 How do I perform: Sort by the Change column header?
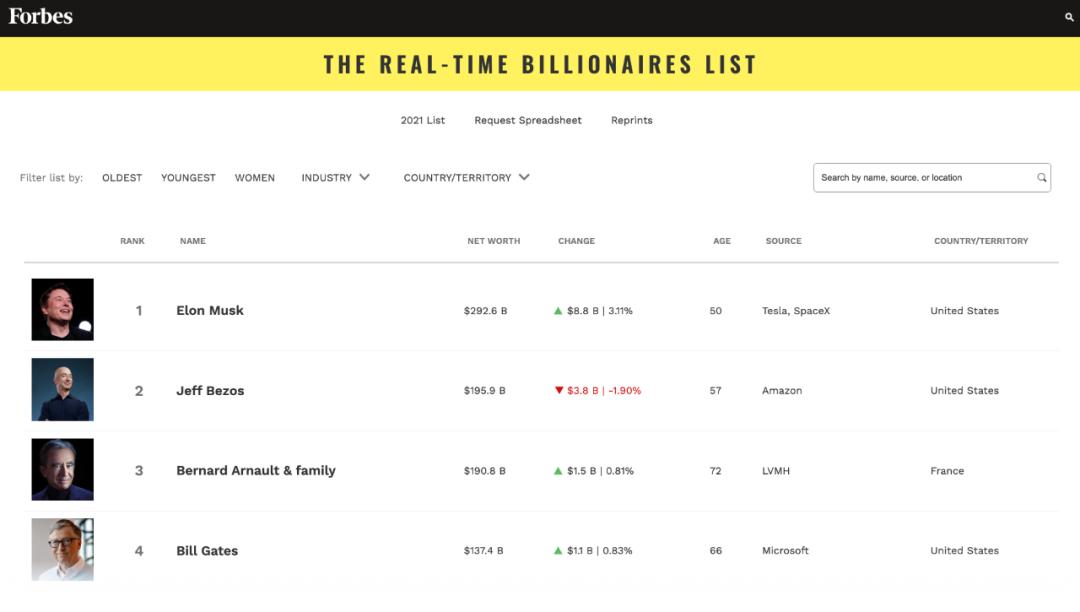point(576,241)
